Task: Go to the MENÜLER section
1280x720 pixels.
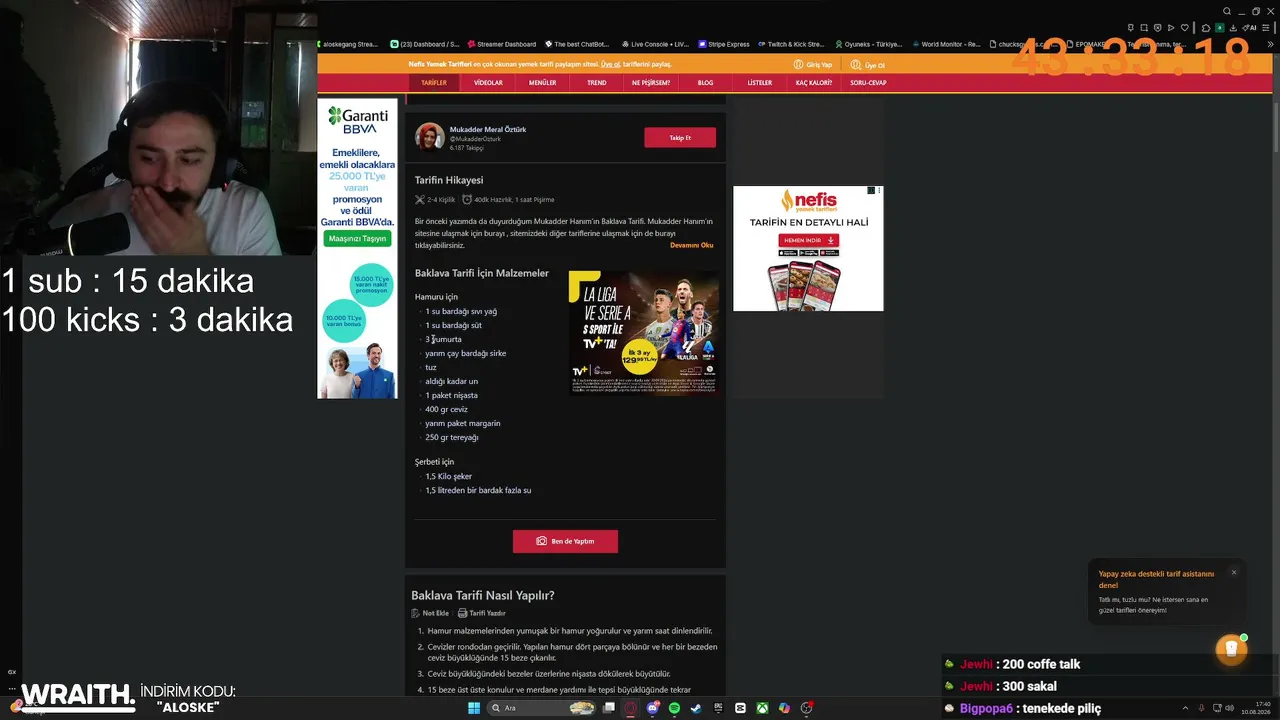Action: click(x=542, y=83)
